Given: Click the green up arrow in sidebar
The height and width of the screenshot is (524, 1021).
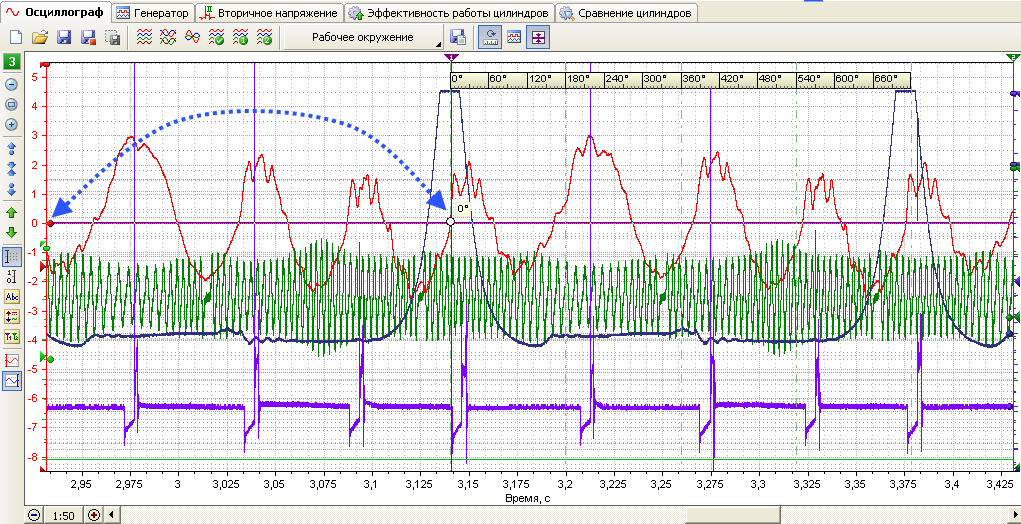Looking at the screenshot, I should [12, 213].
